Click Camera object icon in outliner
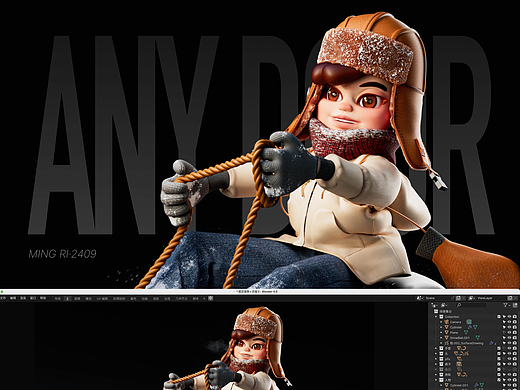Viewport: 520px width, 390px height. click(447, 322)
